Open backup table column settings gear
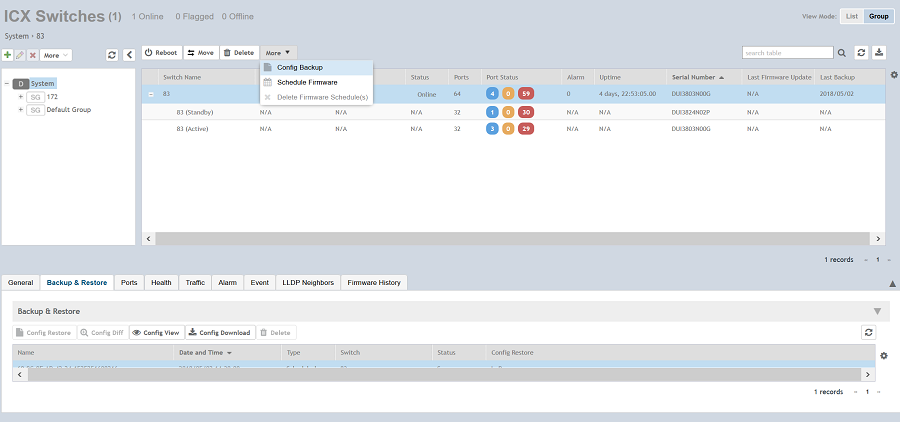 [x=884, y=356]
